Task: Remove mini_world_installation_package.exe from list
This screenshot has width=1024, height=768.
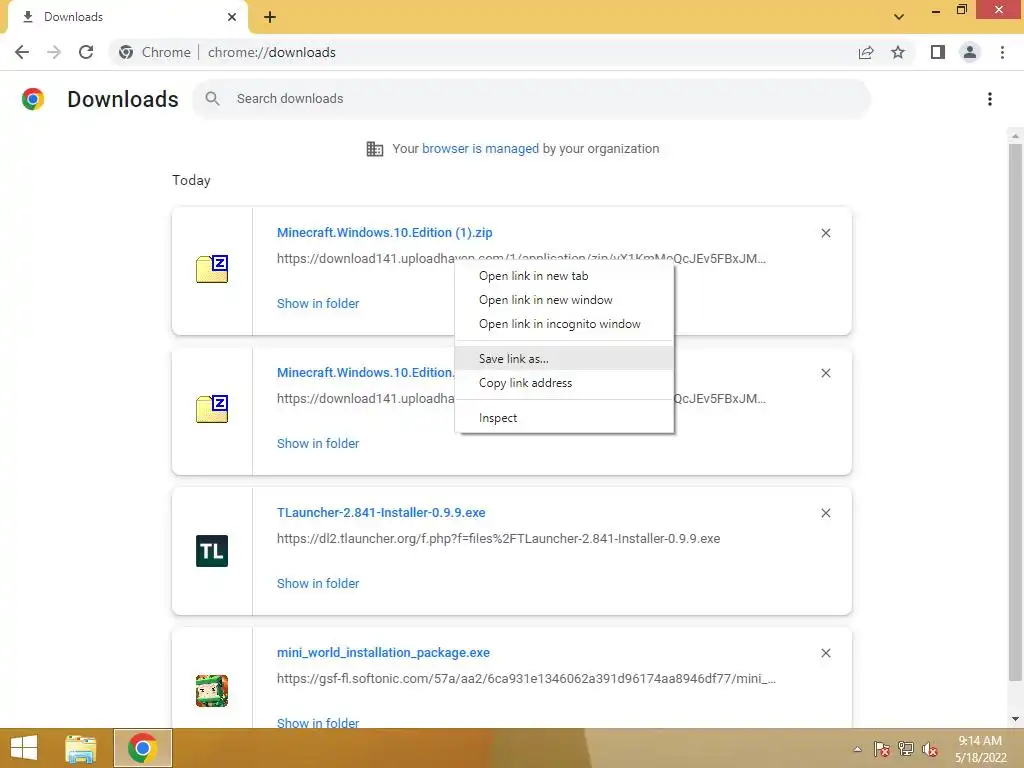Action: 825,653
